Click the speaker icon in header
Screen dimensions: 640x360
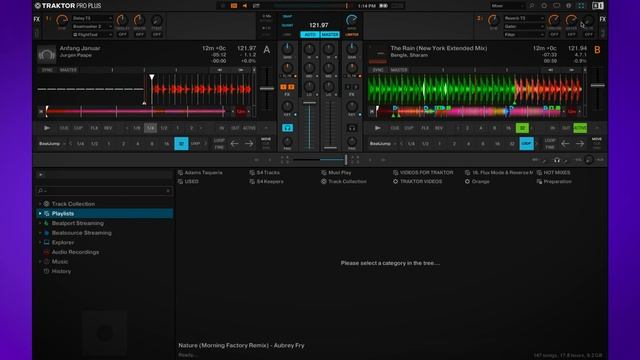click(245, 6)
